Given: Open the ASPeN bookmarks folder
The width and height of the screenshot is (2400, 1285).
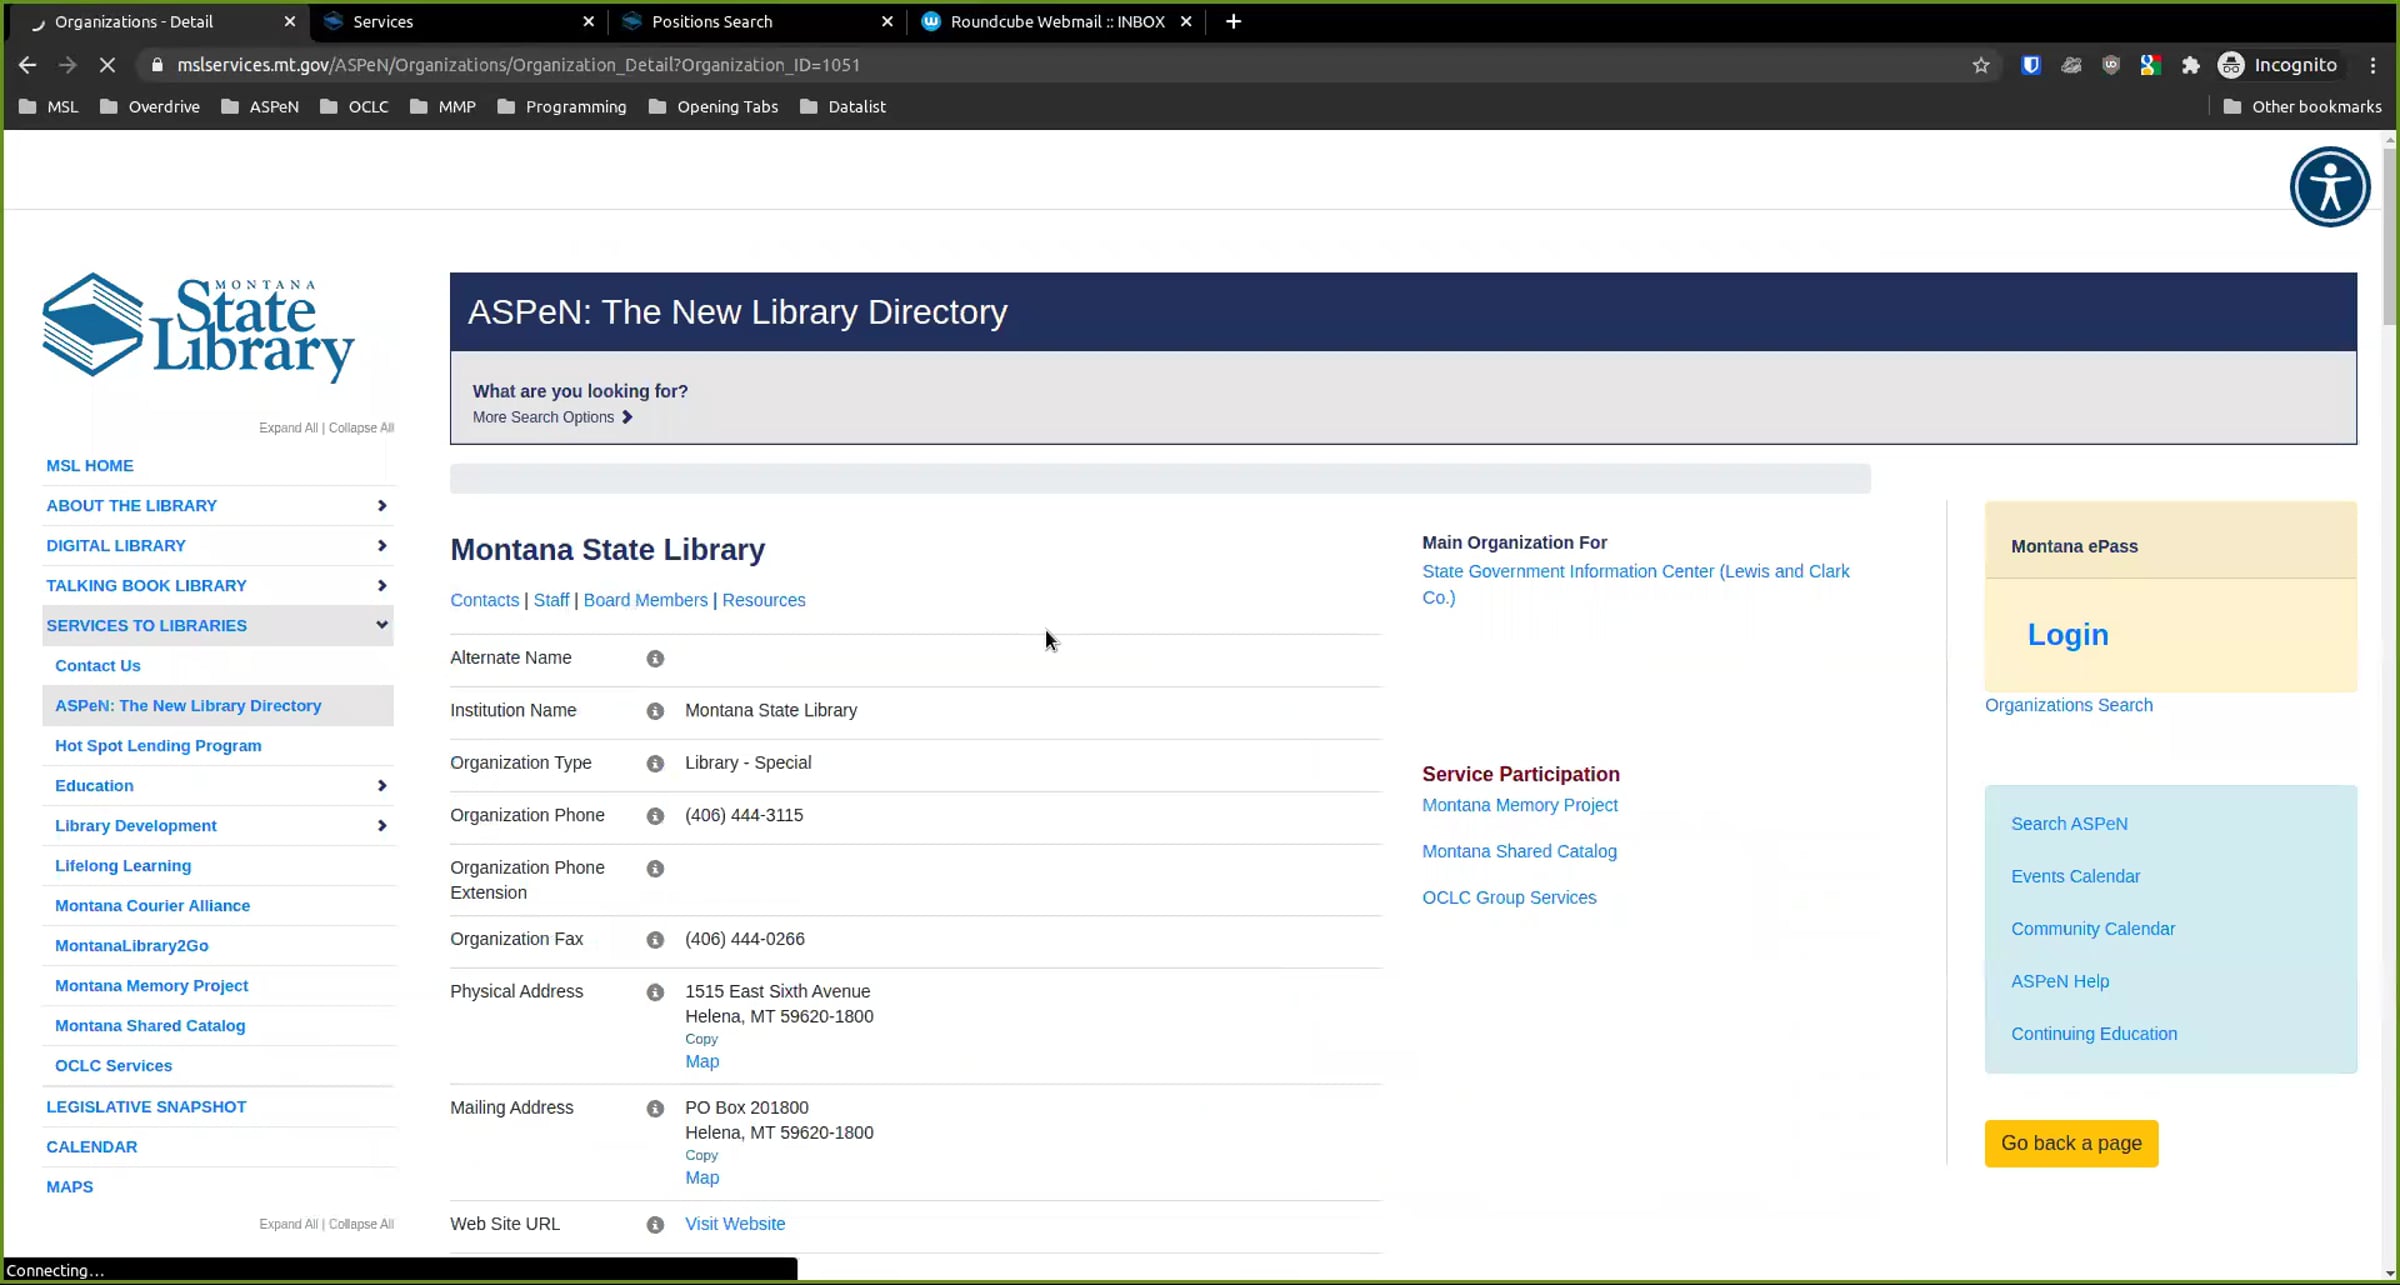Looking at the screenshot, I should [260, 107].
